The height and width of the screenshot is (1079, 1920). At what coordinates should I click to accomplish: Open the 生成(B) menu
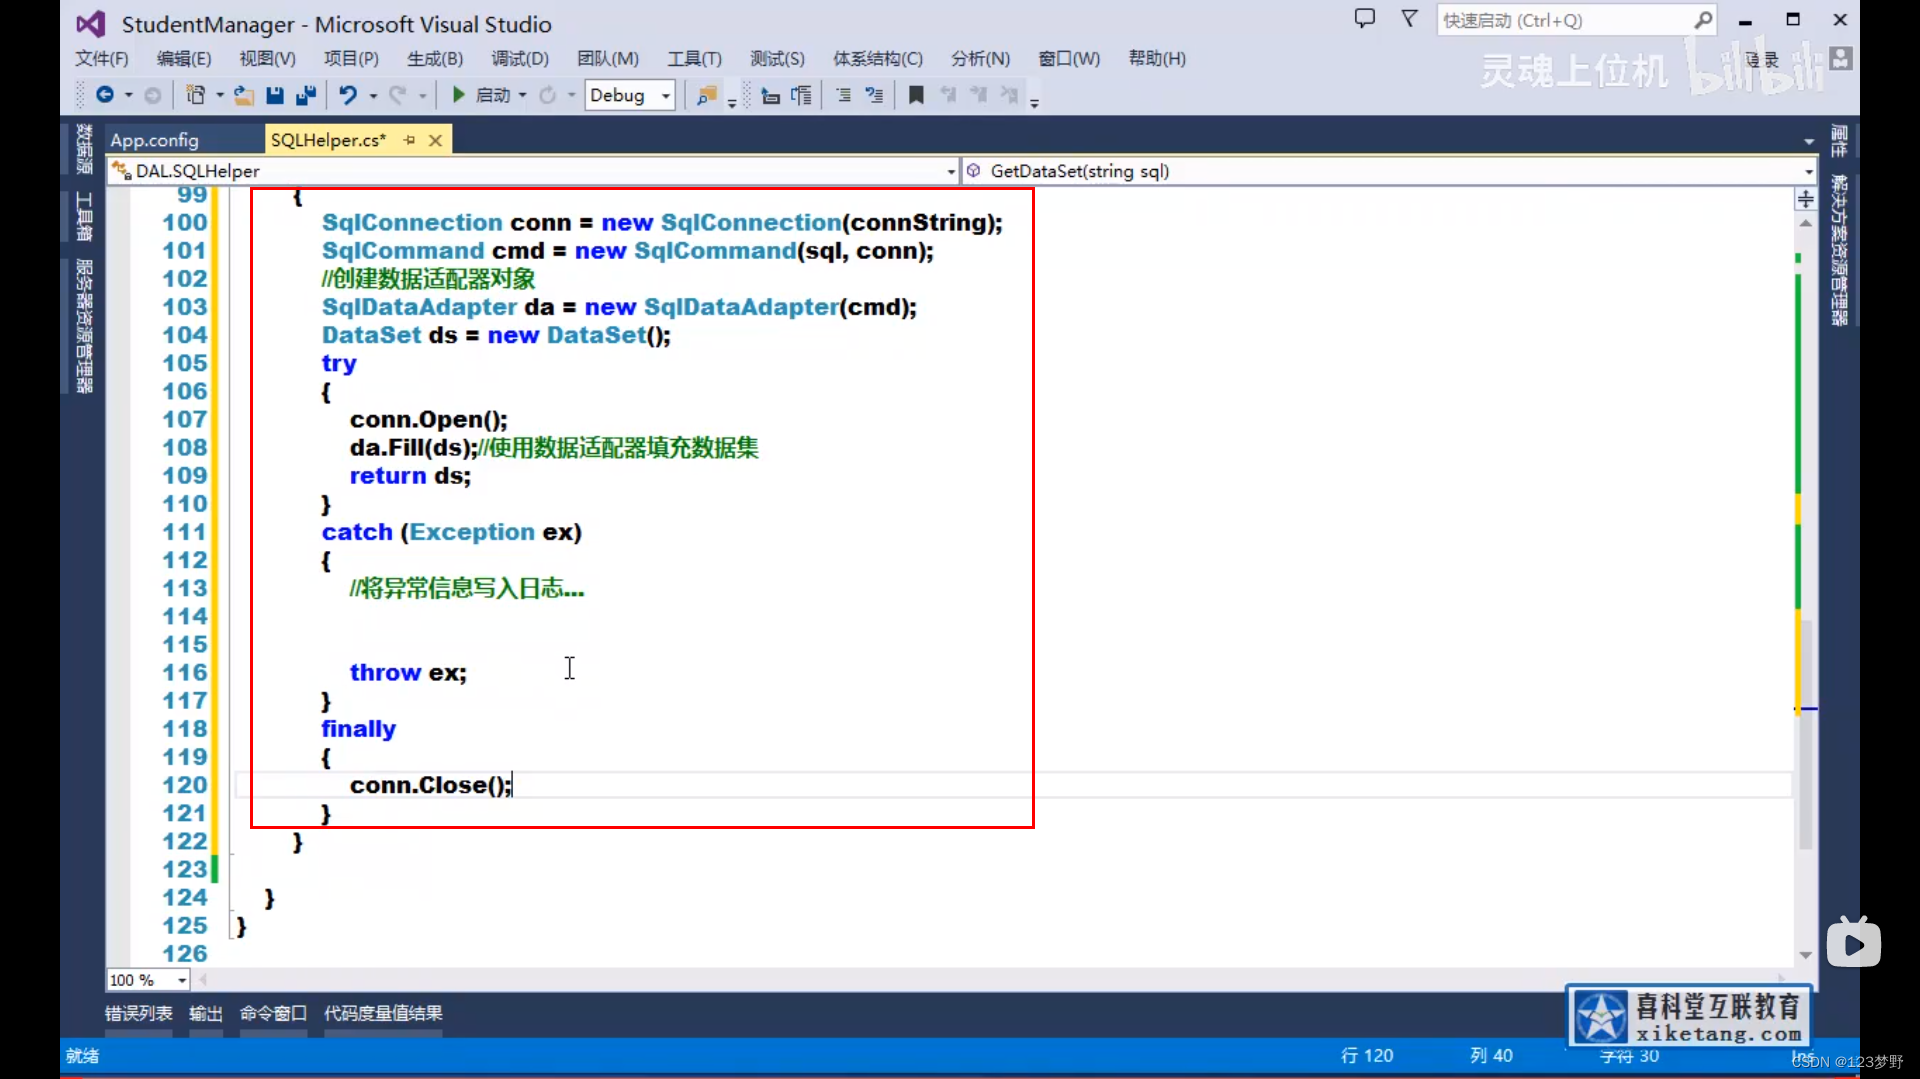coord(435,59)
